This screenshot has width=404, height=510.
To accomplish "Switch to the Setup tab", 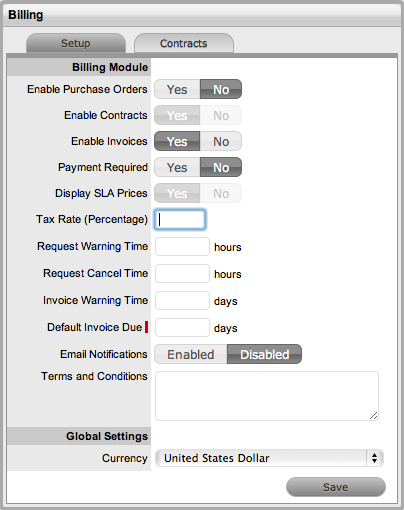I will [x=76, y=43].
